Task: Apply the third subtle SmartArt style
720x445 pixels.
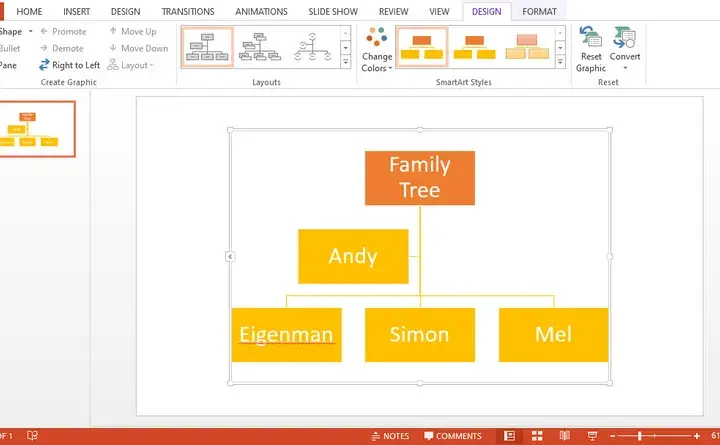Action: [527, 47]
